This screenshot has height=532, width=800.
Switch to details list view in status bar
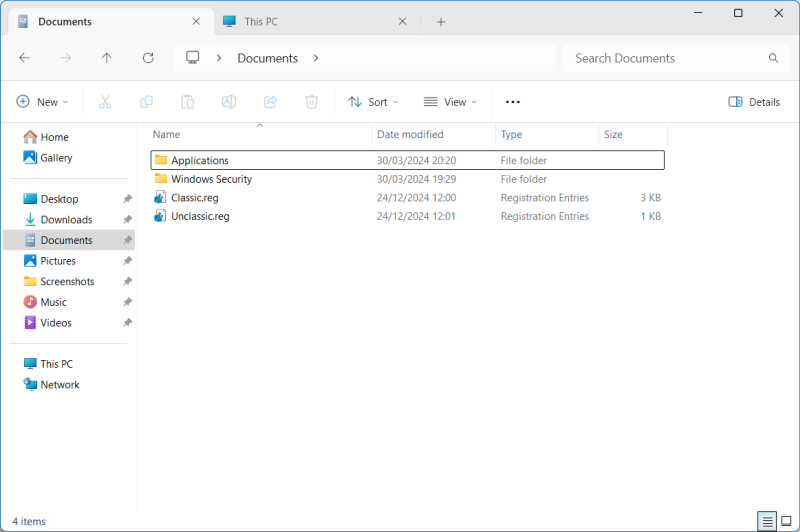pyautogui.click(x=767, y=521)
